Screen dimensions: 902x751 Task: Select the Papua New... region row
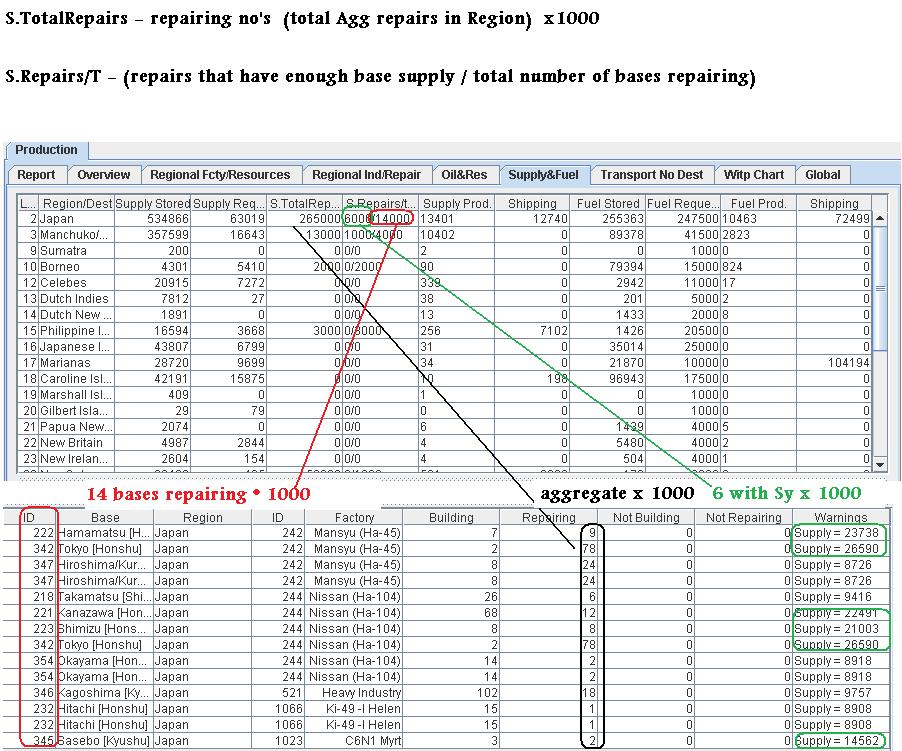click(445, 427)
